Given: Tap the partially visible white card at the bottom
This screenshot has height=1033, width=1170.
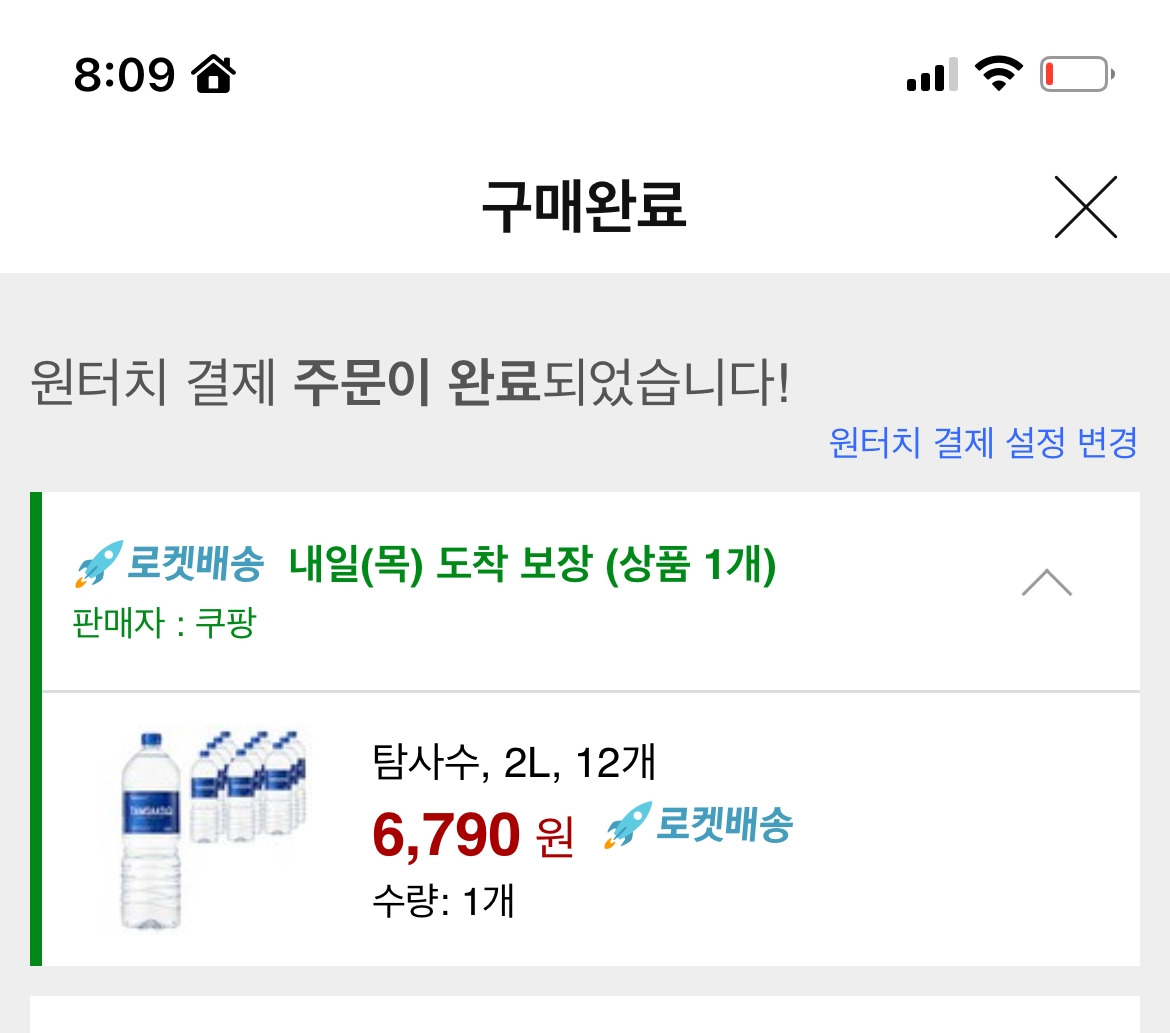Looking at the screenshot, I should point(584,1014).
